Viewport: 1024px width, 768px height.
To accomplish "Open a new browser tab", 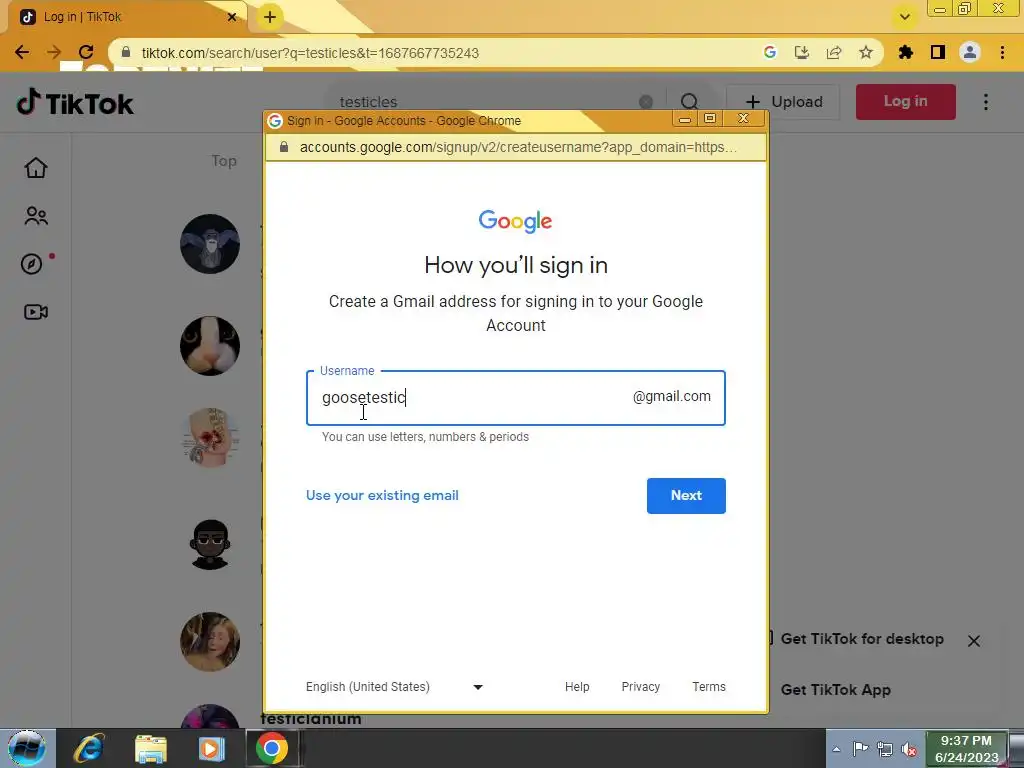I will point(270,17).
